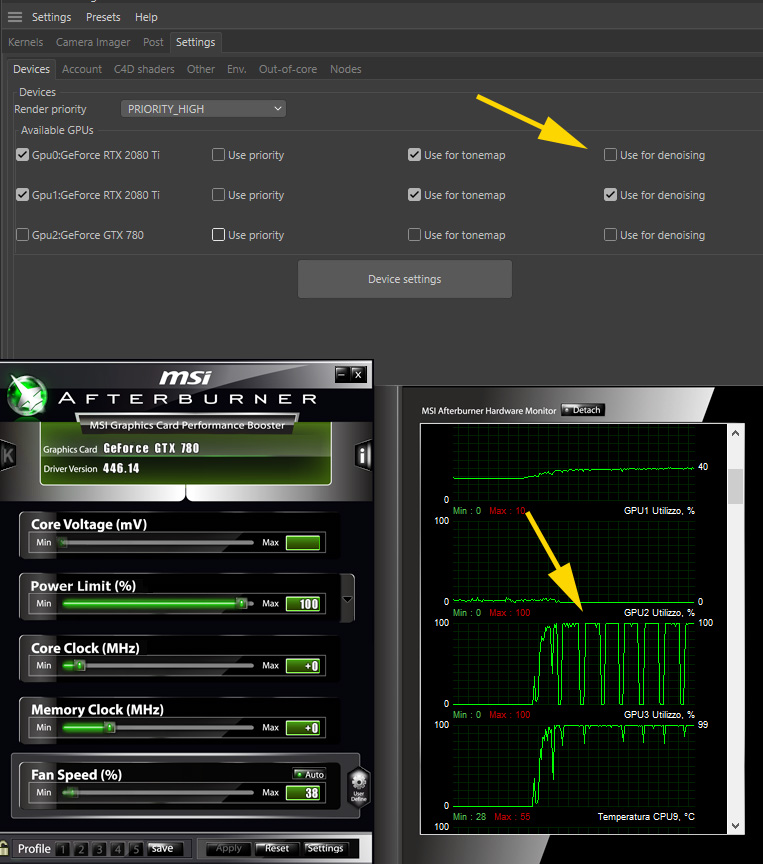The width and height of the screenshot is (763, 864).
Task: Enable Use priority for Gpu0
Action: point(218,155)
